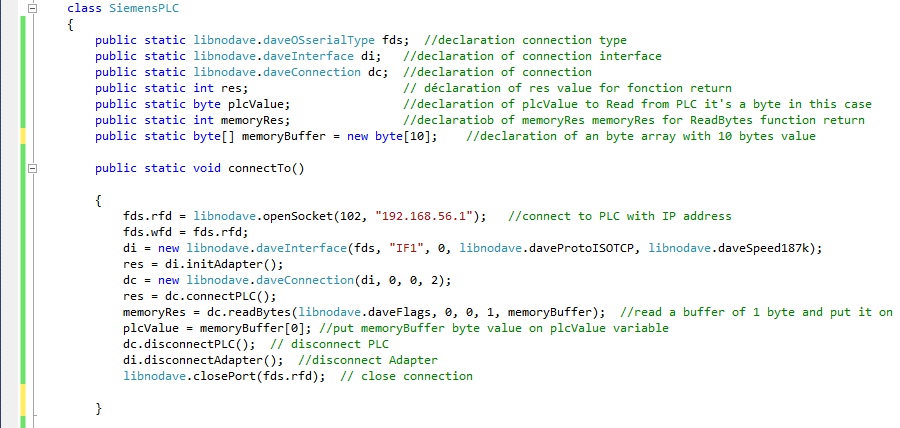
Task: Click the "IF1" string literal
Action: click(406, 248)
